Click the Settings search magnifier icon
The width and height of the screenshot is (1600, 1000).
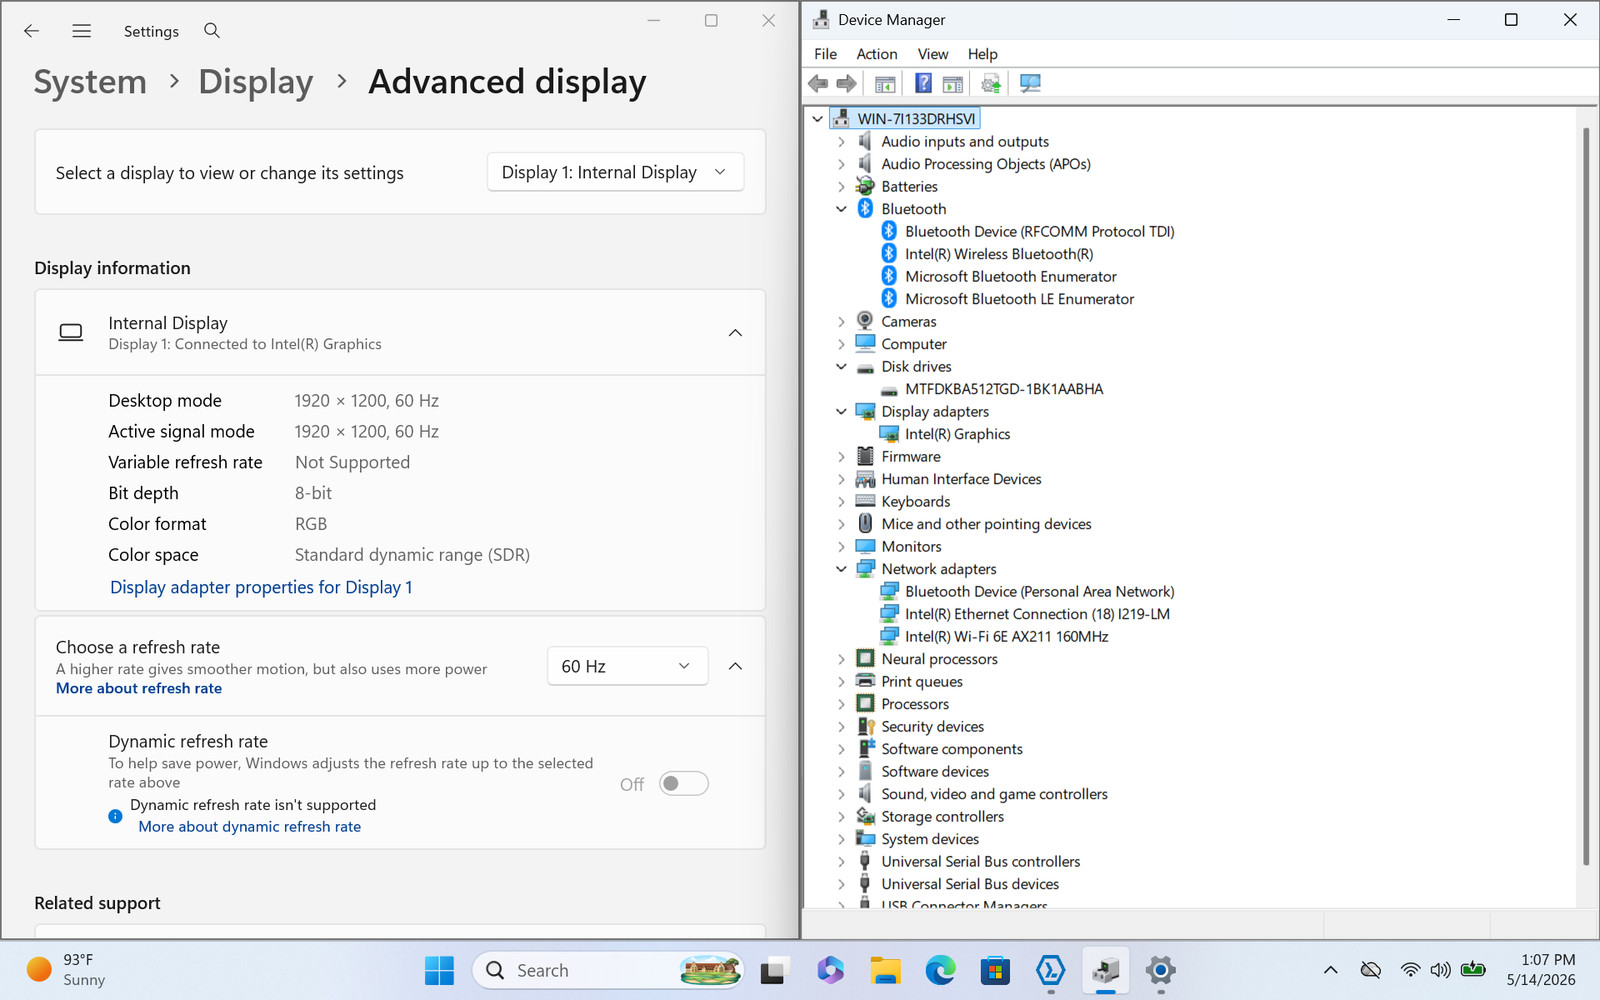click(212, 31)
